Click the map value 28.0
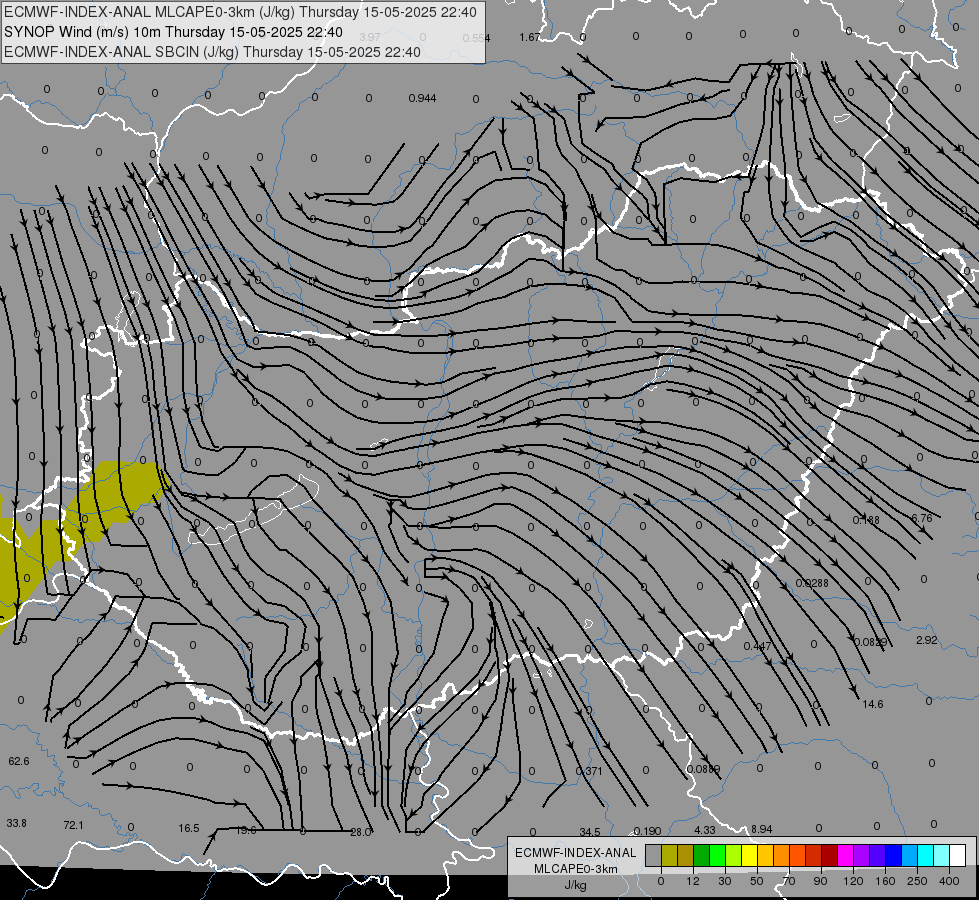979x900 pixels. [x=360, y=832]
